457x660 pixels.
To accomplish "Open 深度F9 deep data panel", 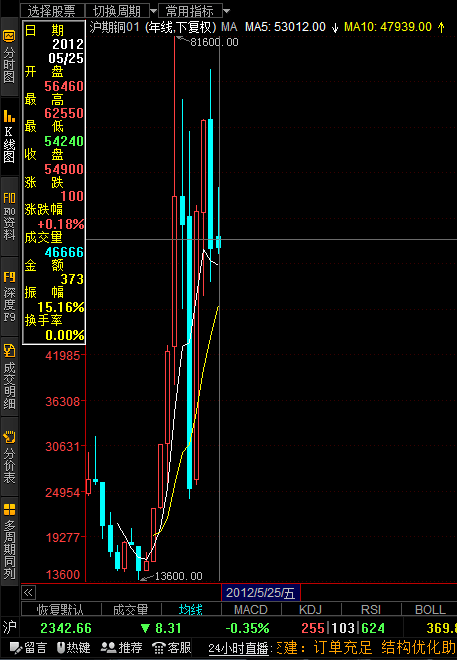I will coord(9,297).
